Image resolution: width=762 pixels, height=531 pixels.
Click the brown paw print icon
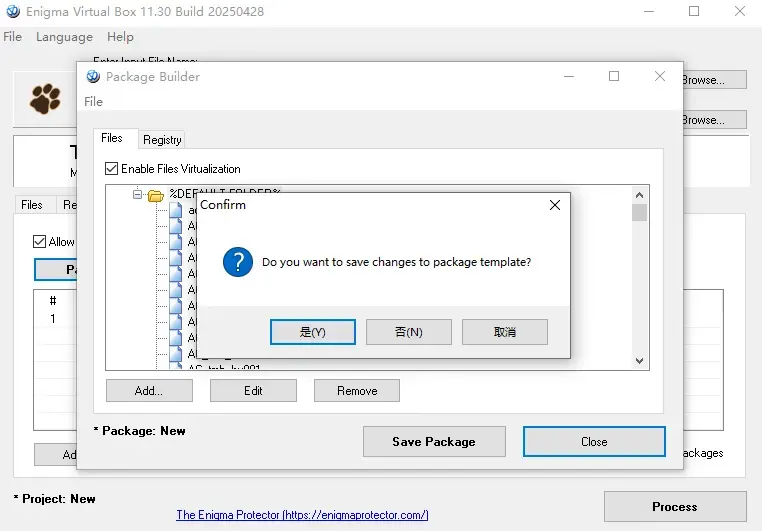(x=45, y=99)
